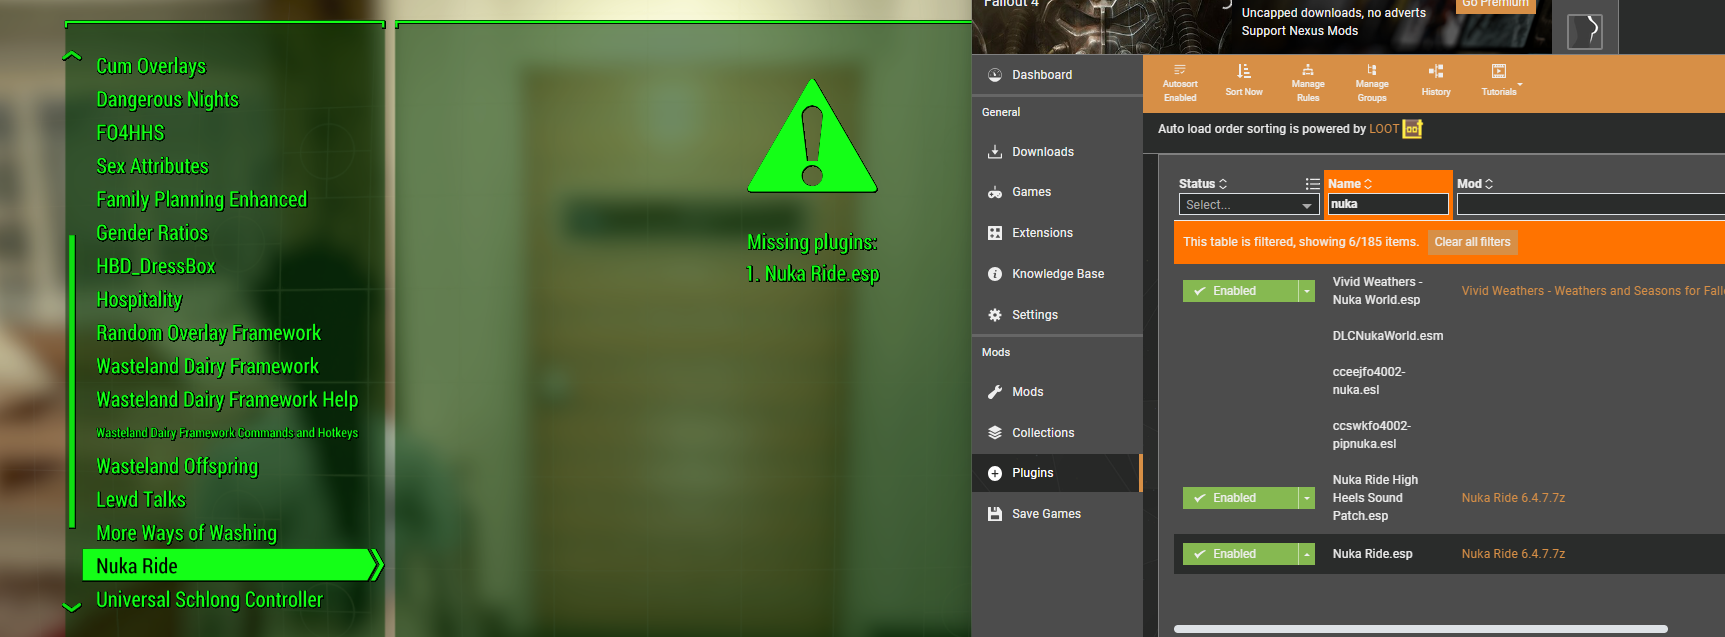
Task: Open Knowledge Base in the Vortex sidebar
Action: pyautogui.click(x=1057, y=274)
